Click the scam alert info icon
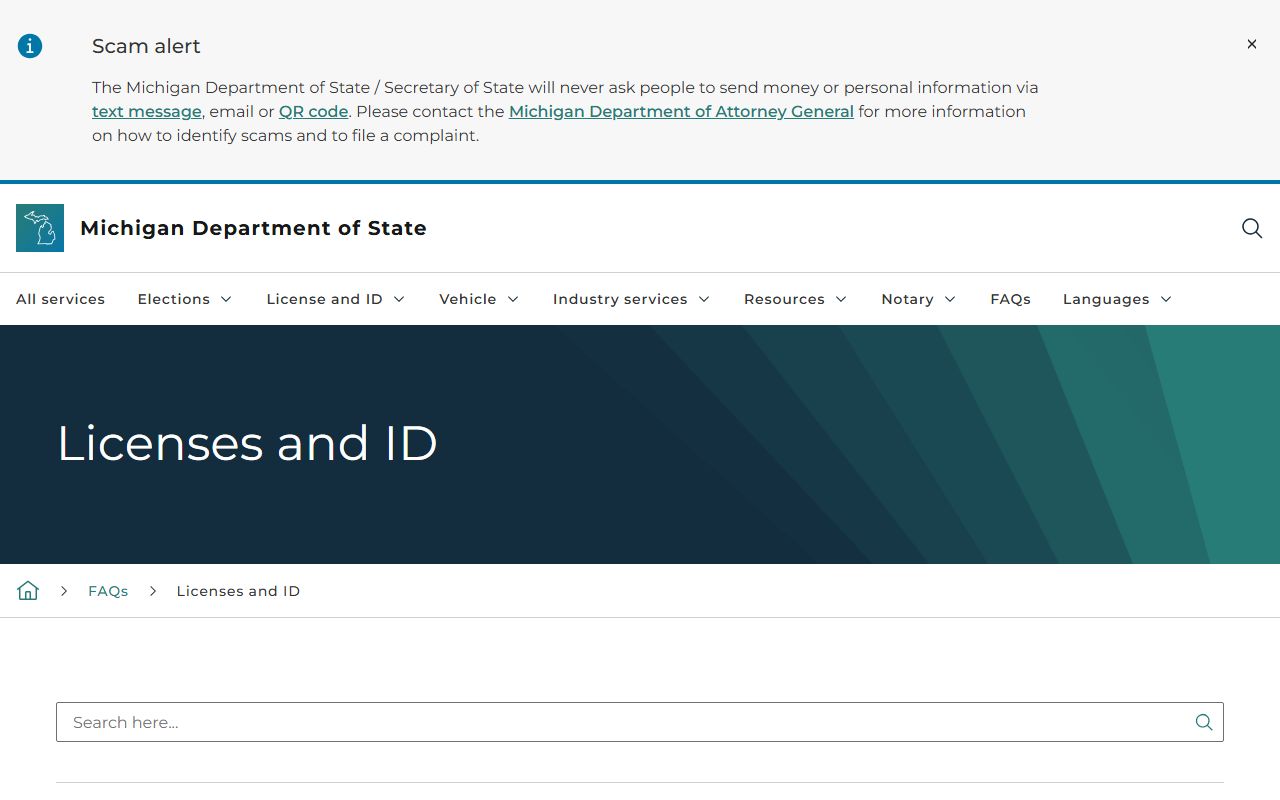Image resolution: width=1280 pixels, height=800 pixels. tap(30, 46)
